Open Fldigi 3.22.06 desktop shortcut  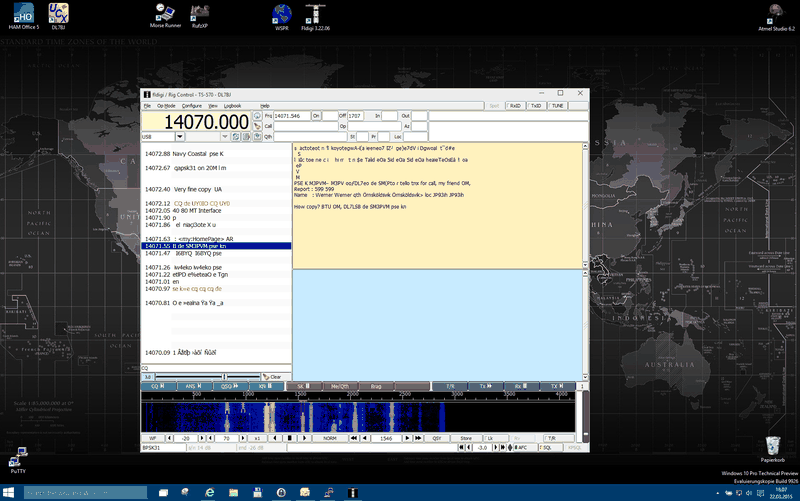(315, 17)
